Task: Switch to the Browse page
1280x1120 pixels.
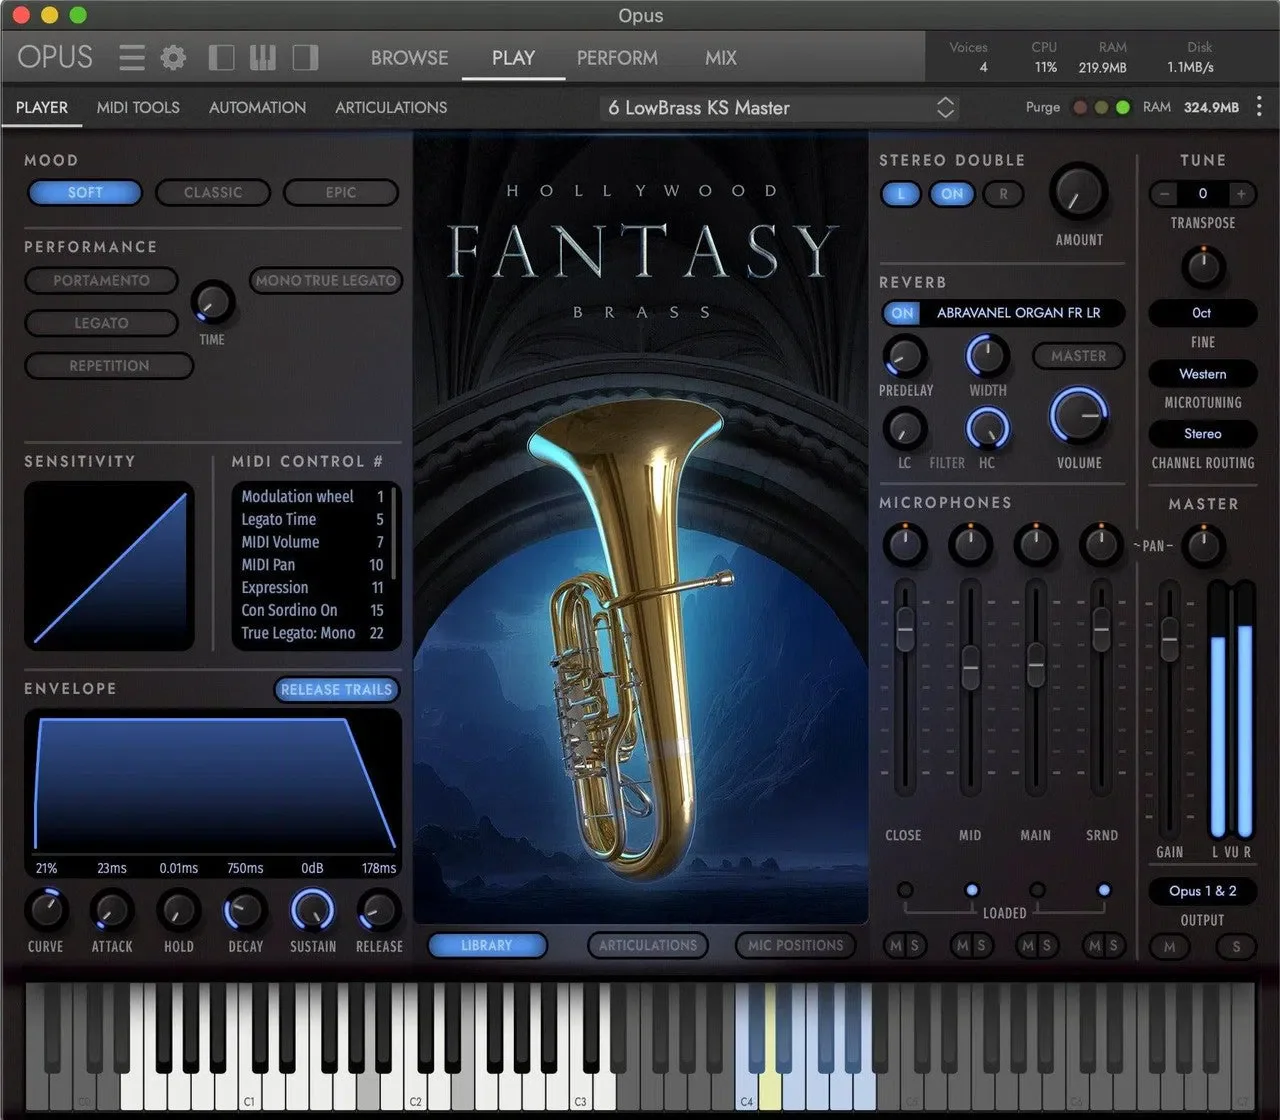Action: pos(409,58)
